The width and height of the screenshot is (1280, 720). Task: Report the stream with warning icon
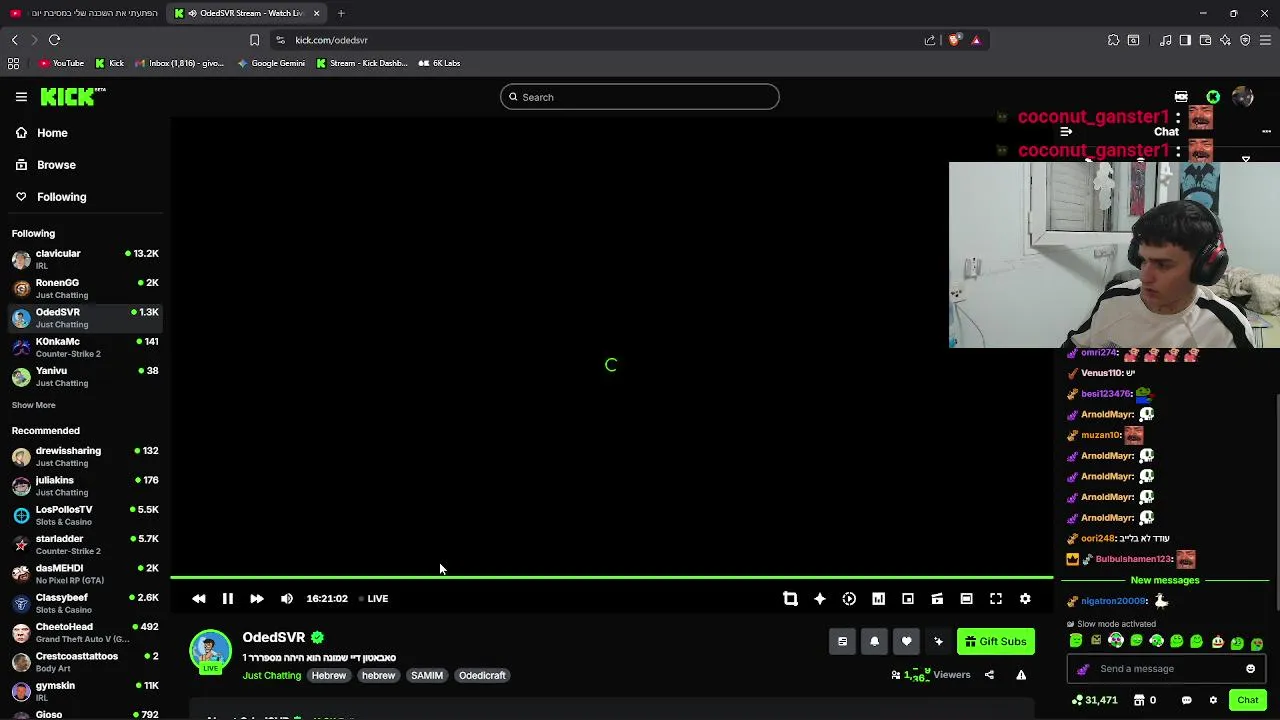pos(1021,675)
